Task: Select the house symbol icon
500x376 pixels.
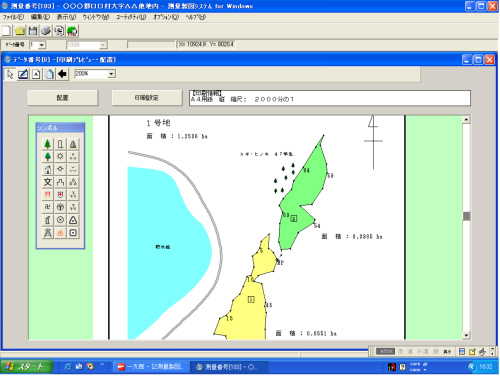Action: click(x=48, y=169)
